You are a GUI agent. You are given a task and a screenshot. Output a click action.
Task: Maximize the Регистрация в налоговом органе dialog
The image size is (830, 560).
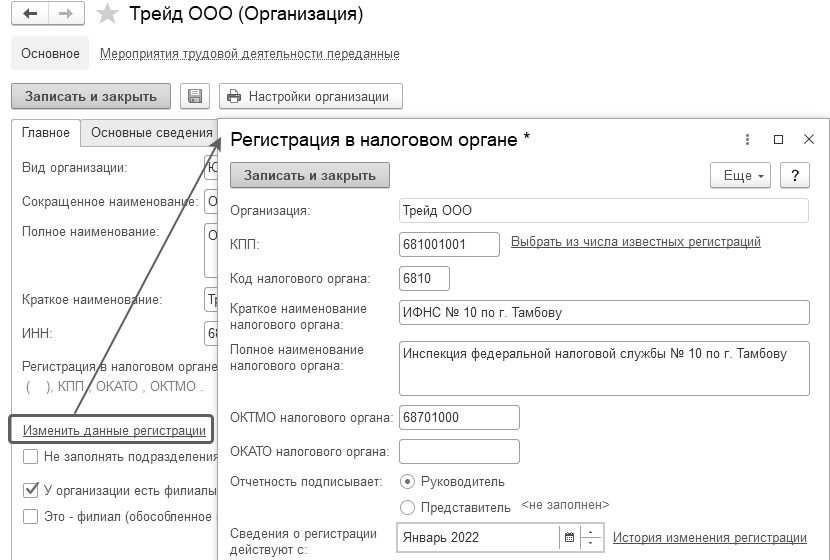[x=778, y=139]
